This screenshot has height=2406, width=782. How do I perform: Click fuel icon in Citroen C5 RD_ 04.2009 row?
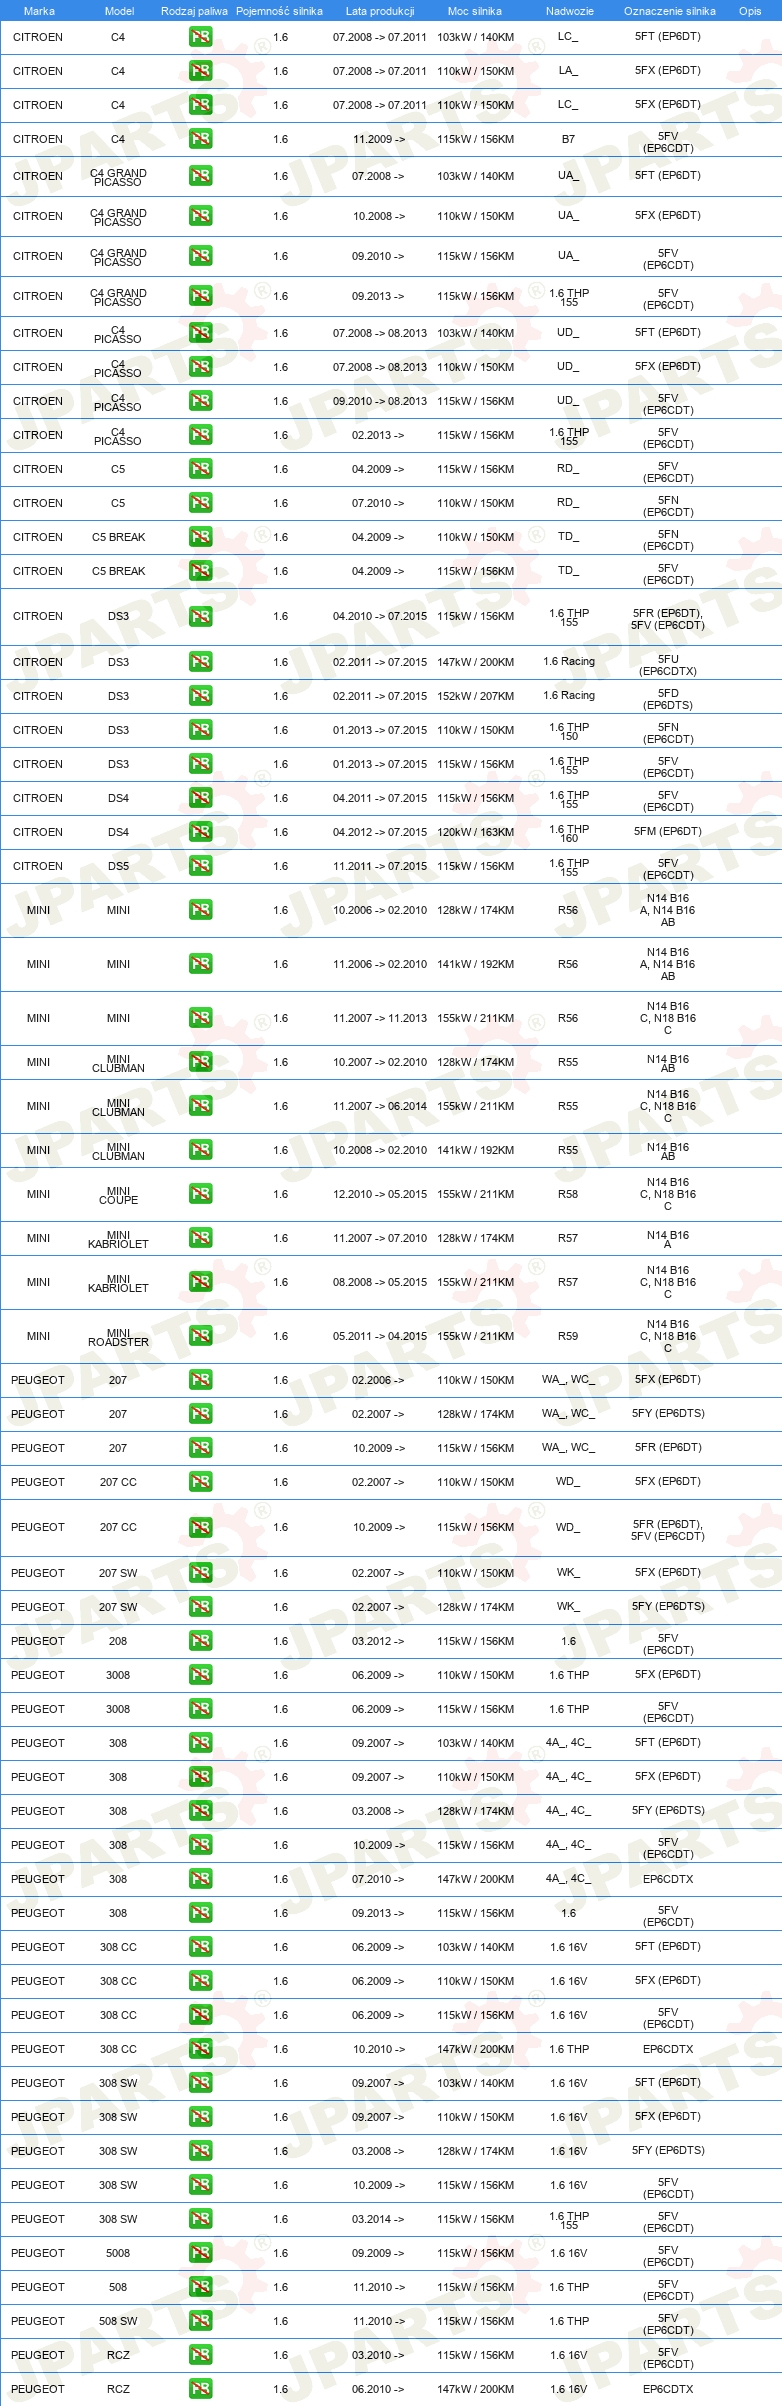[200, 469]
